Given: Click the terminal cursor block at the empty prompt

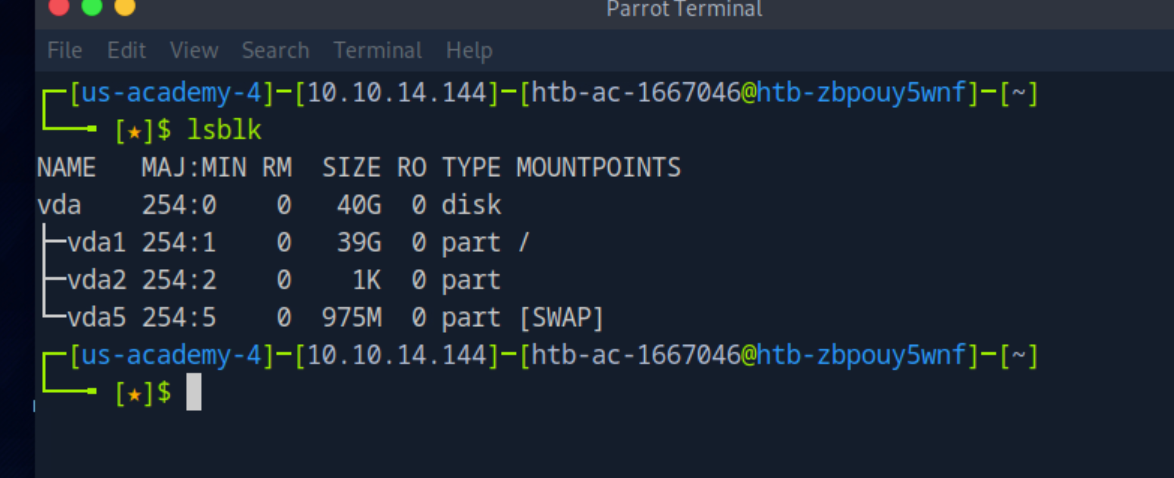Looking at the screenshot, I should point(194,393).
